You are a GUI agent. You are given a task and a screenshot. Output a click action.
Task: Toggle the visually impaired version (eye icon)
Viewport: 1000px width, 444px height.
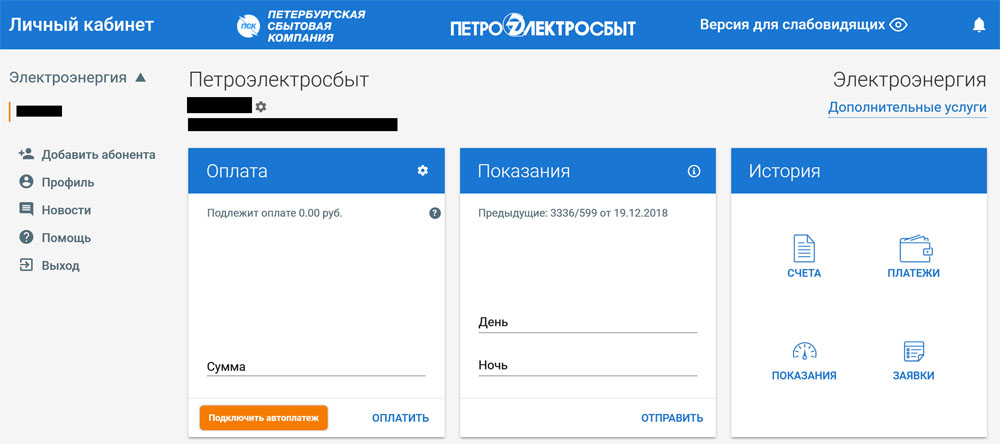pos(898,25)
